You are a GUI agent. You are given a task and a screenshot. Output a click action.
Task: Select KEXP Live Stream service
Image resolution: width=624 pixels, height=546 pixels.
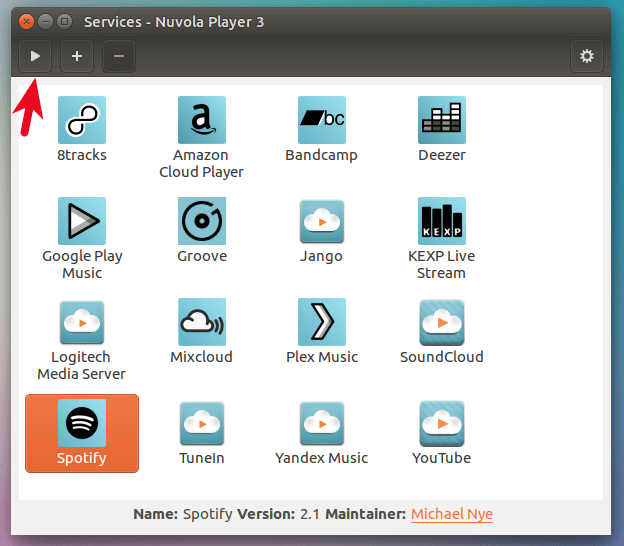click(441, 222)
